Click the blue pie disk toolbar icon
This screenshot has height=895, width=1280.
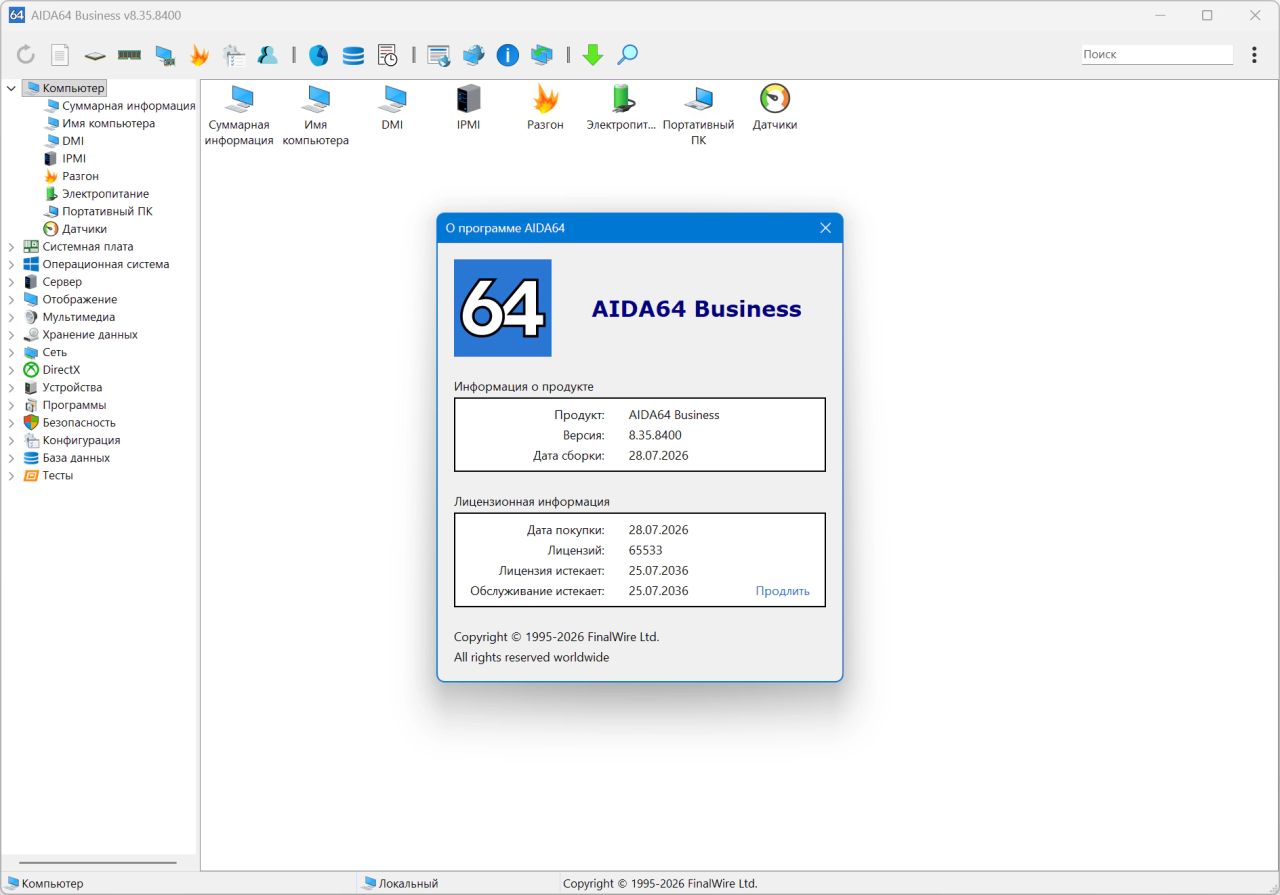(x=318, y=55)
